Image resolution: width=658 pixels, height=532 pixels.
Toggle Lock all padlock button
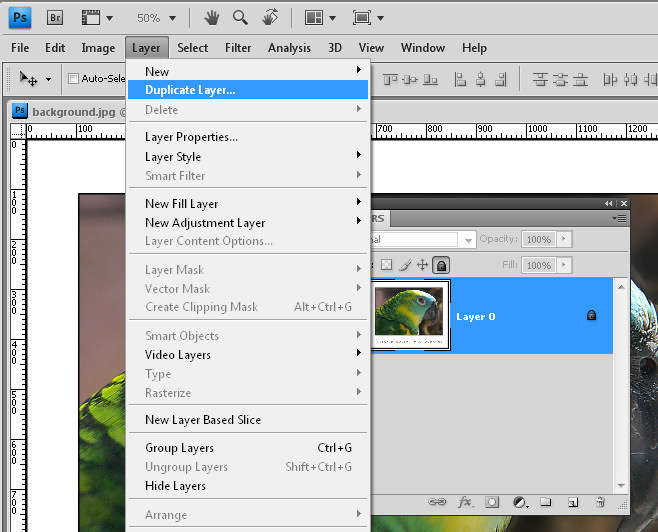coord(441,265)
